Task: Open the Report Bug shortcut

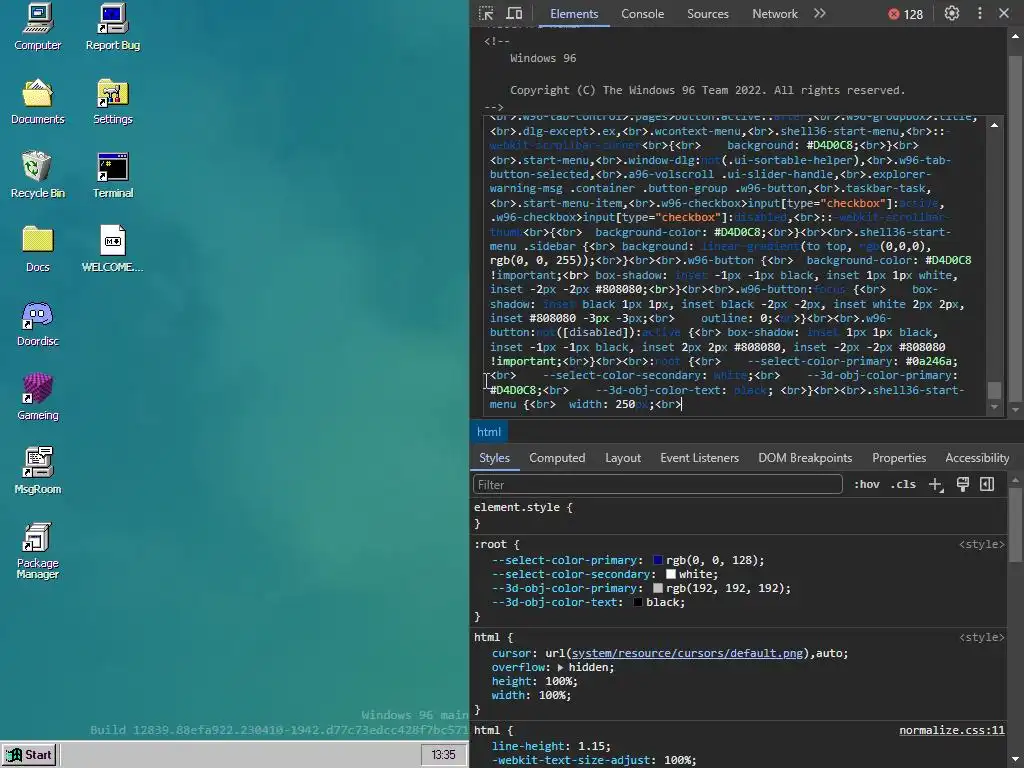Action: (112, 27)
